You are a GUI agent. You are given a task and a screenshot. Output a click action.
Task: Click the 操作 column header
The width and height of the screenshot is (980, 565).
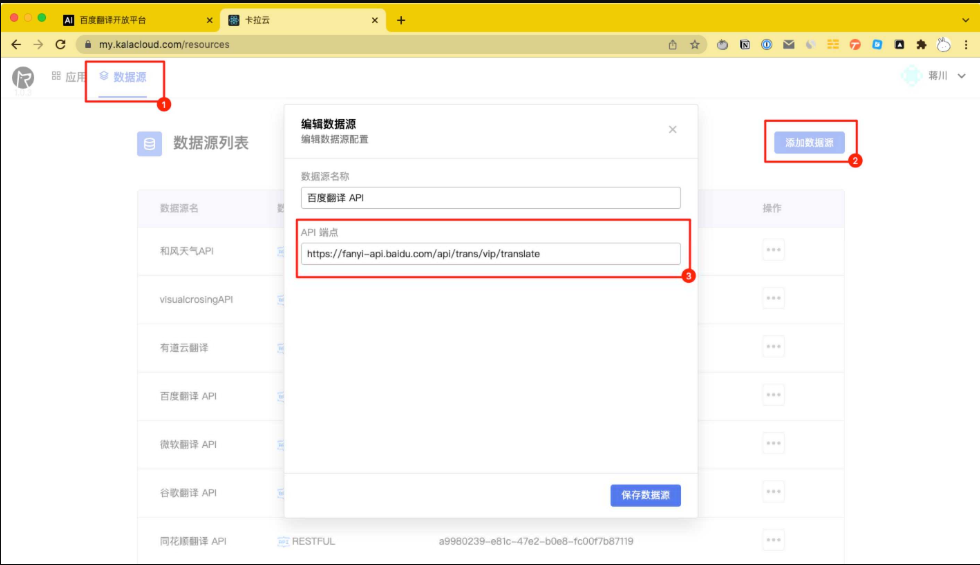click(772, 208)
